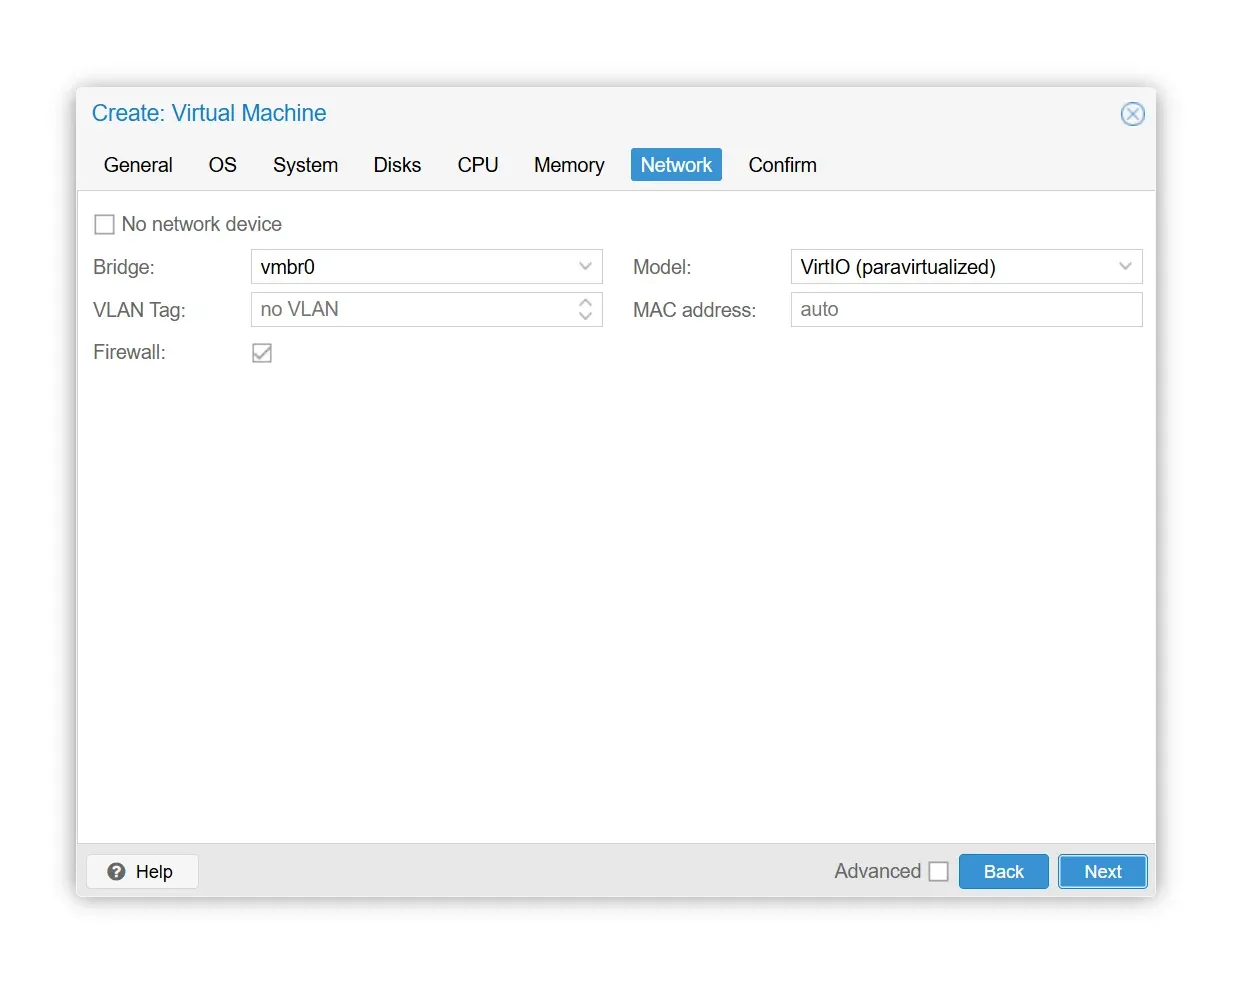
Task: Enable the Advanced options checkbox
Action: tap(938, 872)
